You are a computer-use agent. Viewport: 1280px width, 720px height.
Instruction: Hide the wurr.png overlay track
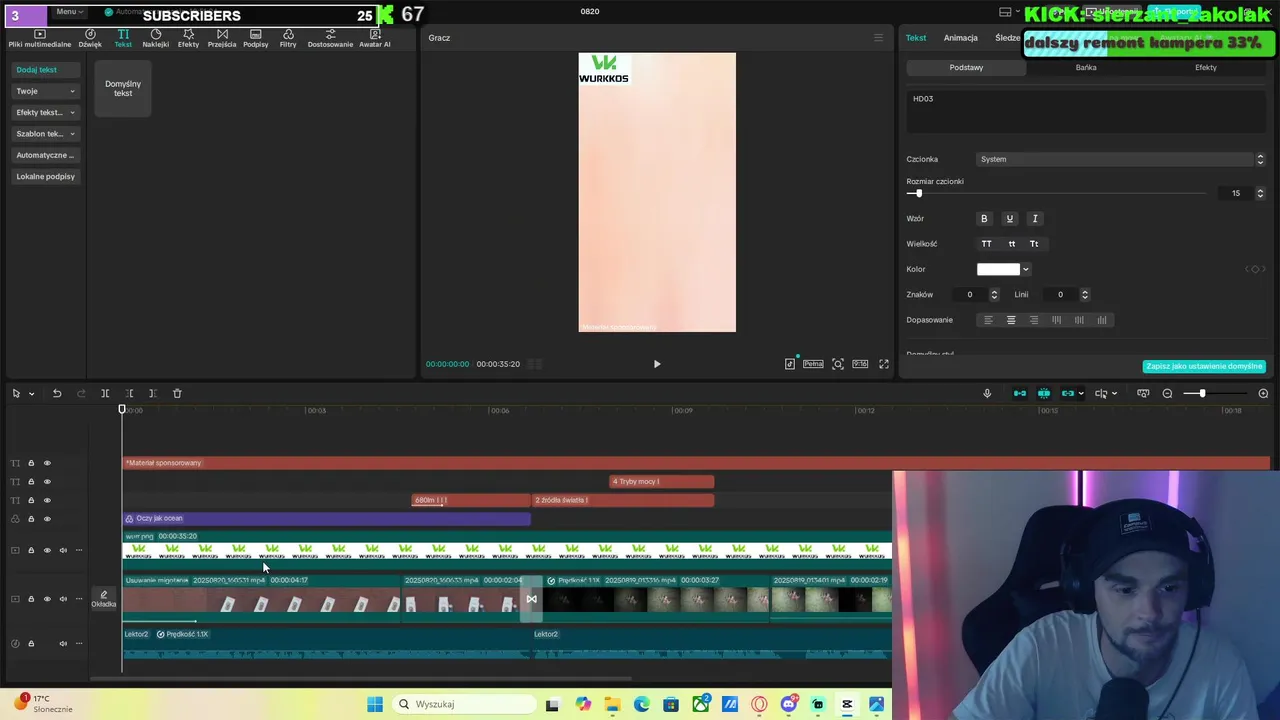point(46,550)
